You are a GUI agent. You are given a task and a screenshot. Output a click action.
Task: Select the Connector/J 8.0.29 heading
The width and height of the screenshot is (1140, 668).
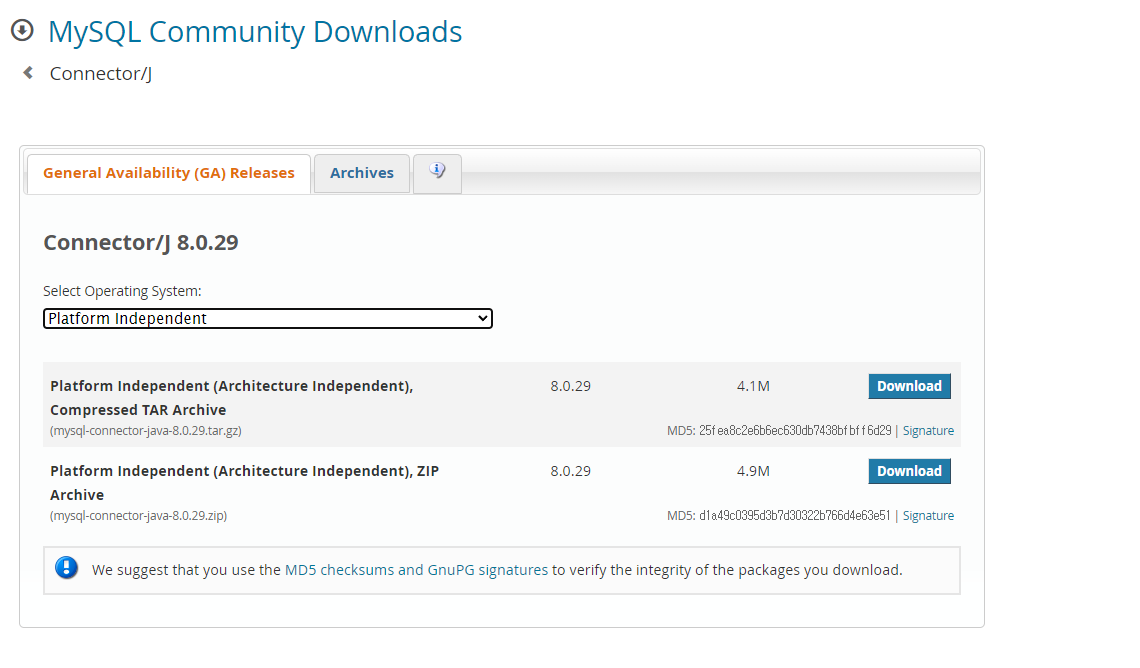pyautogui.click(x=141, y=242)
